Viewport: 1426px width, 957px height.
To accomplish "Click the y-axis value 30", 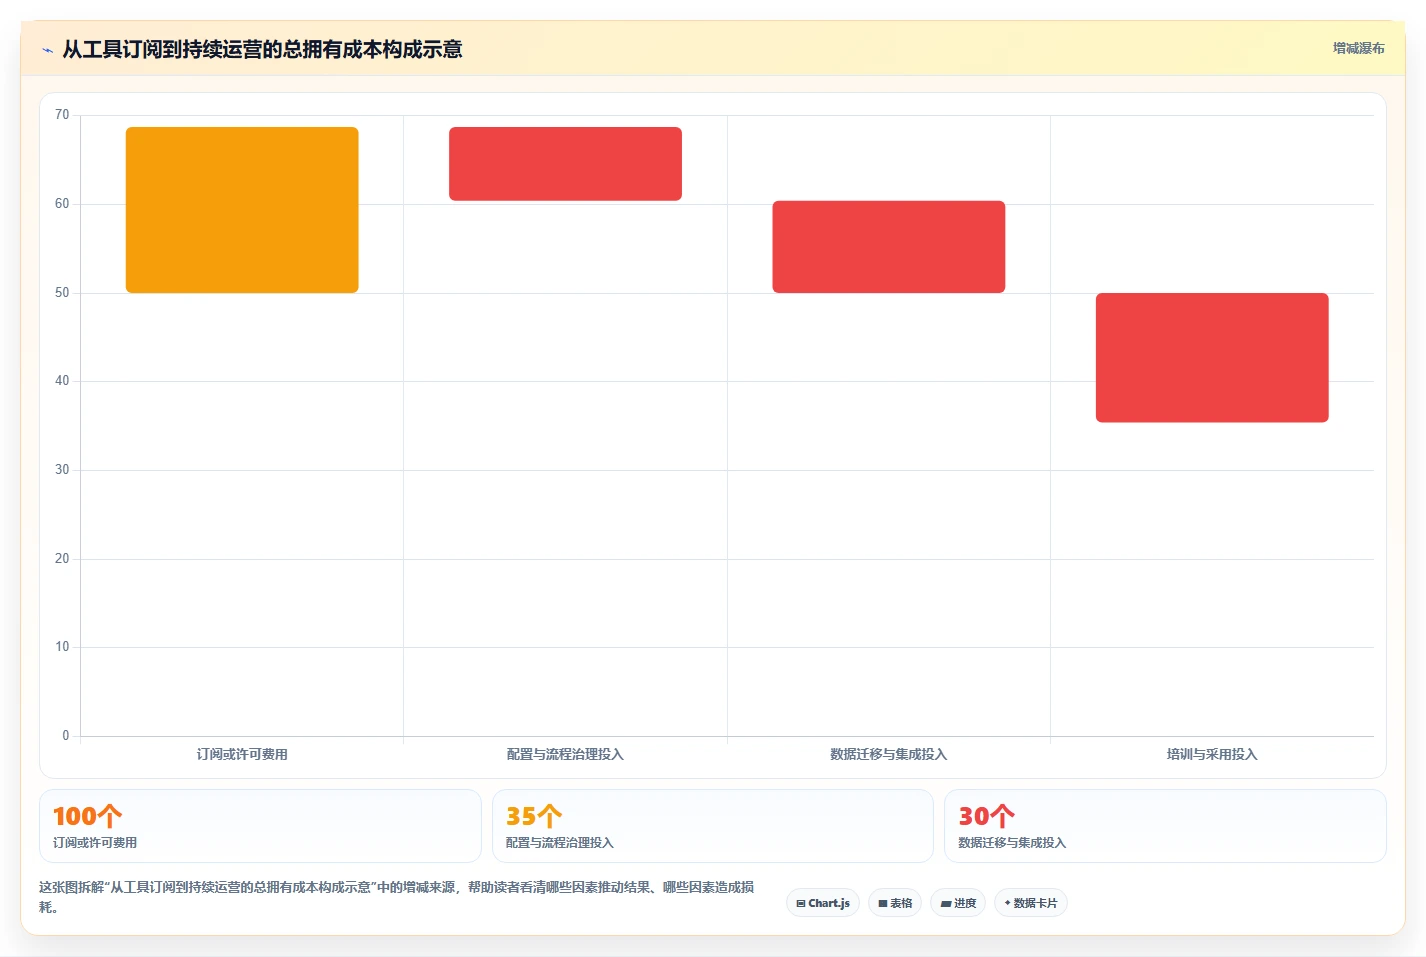I will [x=62, y=470].
